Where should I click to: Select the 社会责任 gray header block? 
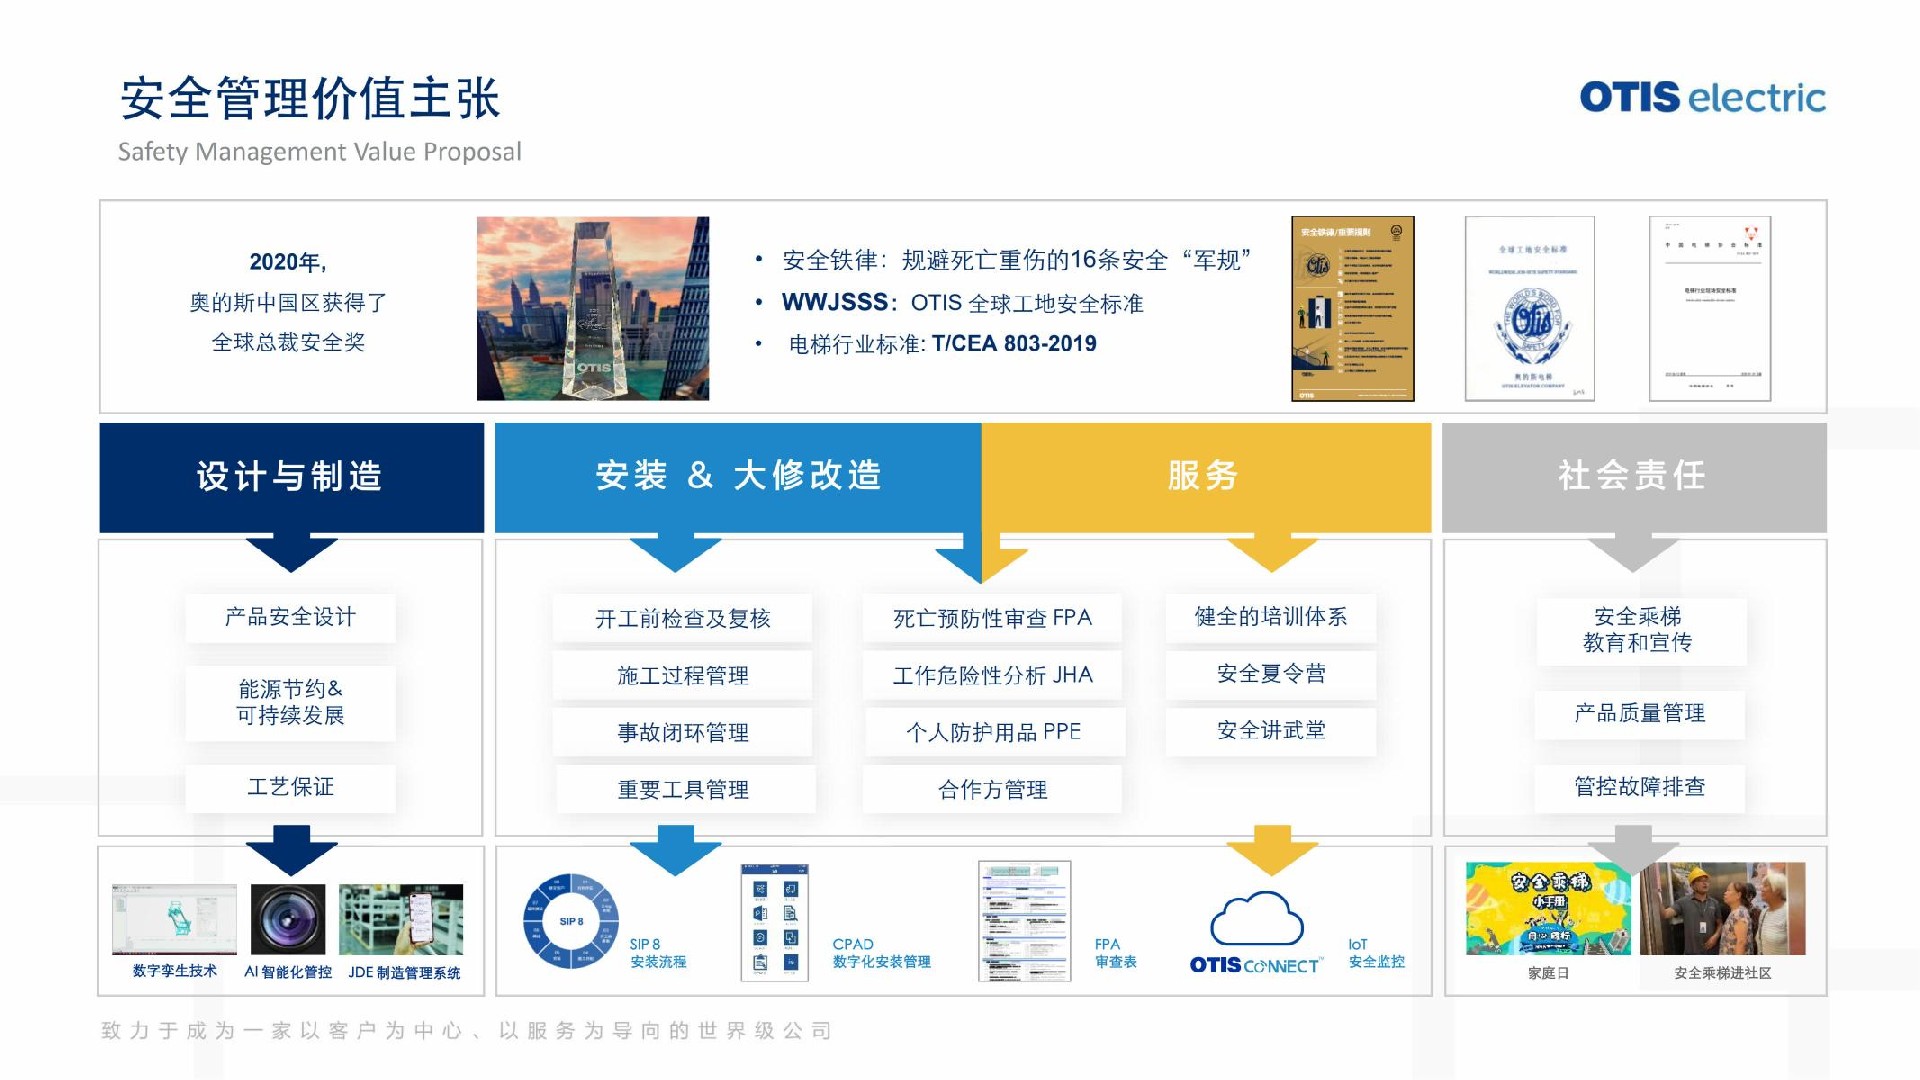1634,477
